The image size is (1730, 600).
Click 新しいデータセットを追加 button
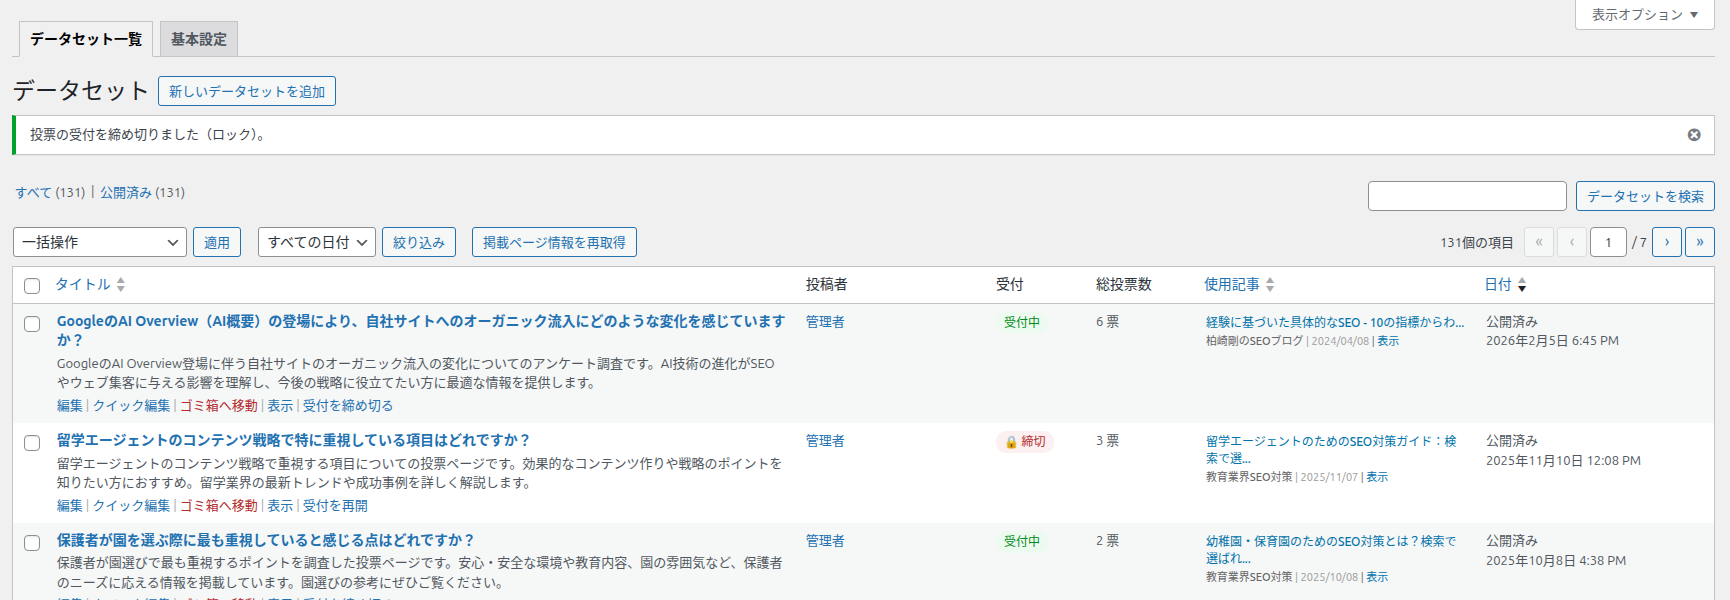[x=247, y=91]
